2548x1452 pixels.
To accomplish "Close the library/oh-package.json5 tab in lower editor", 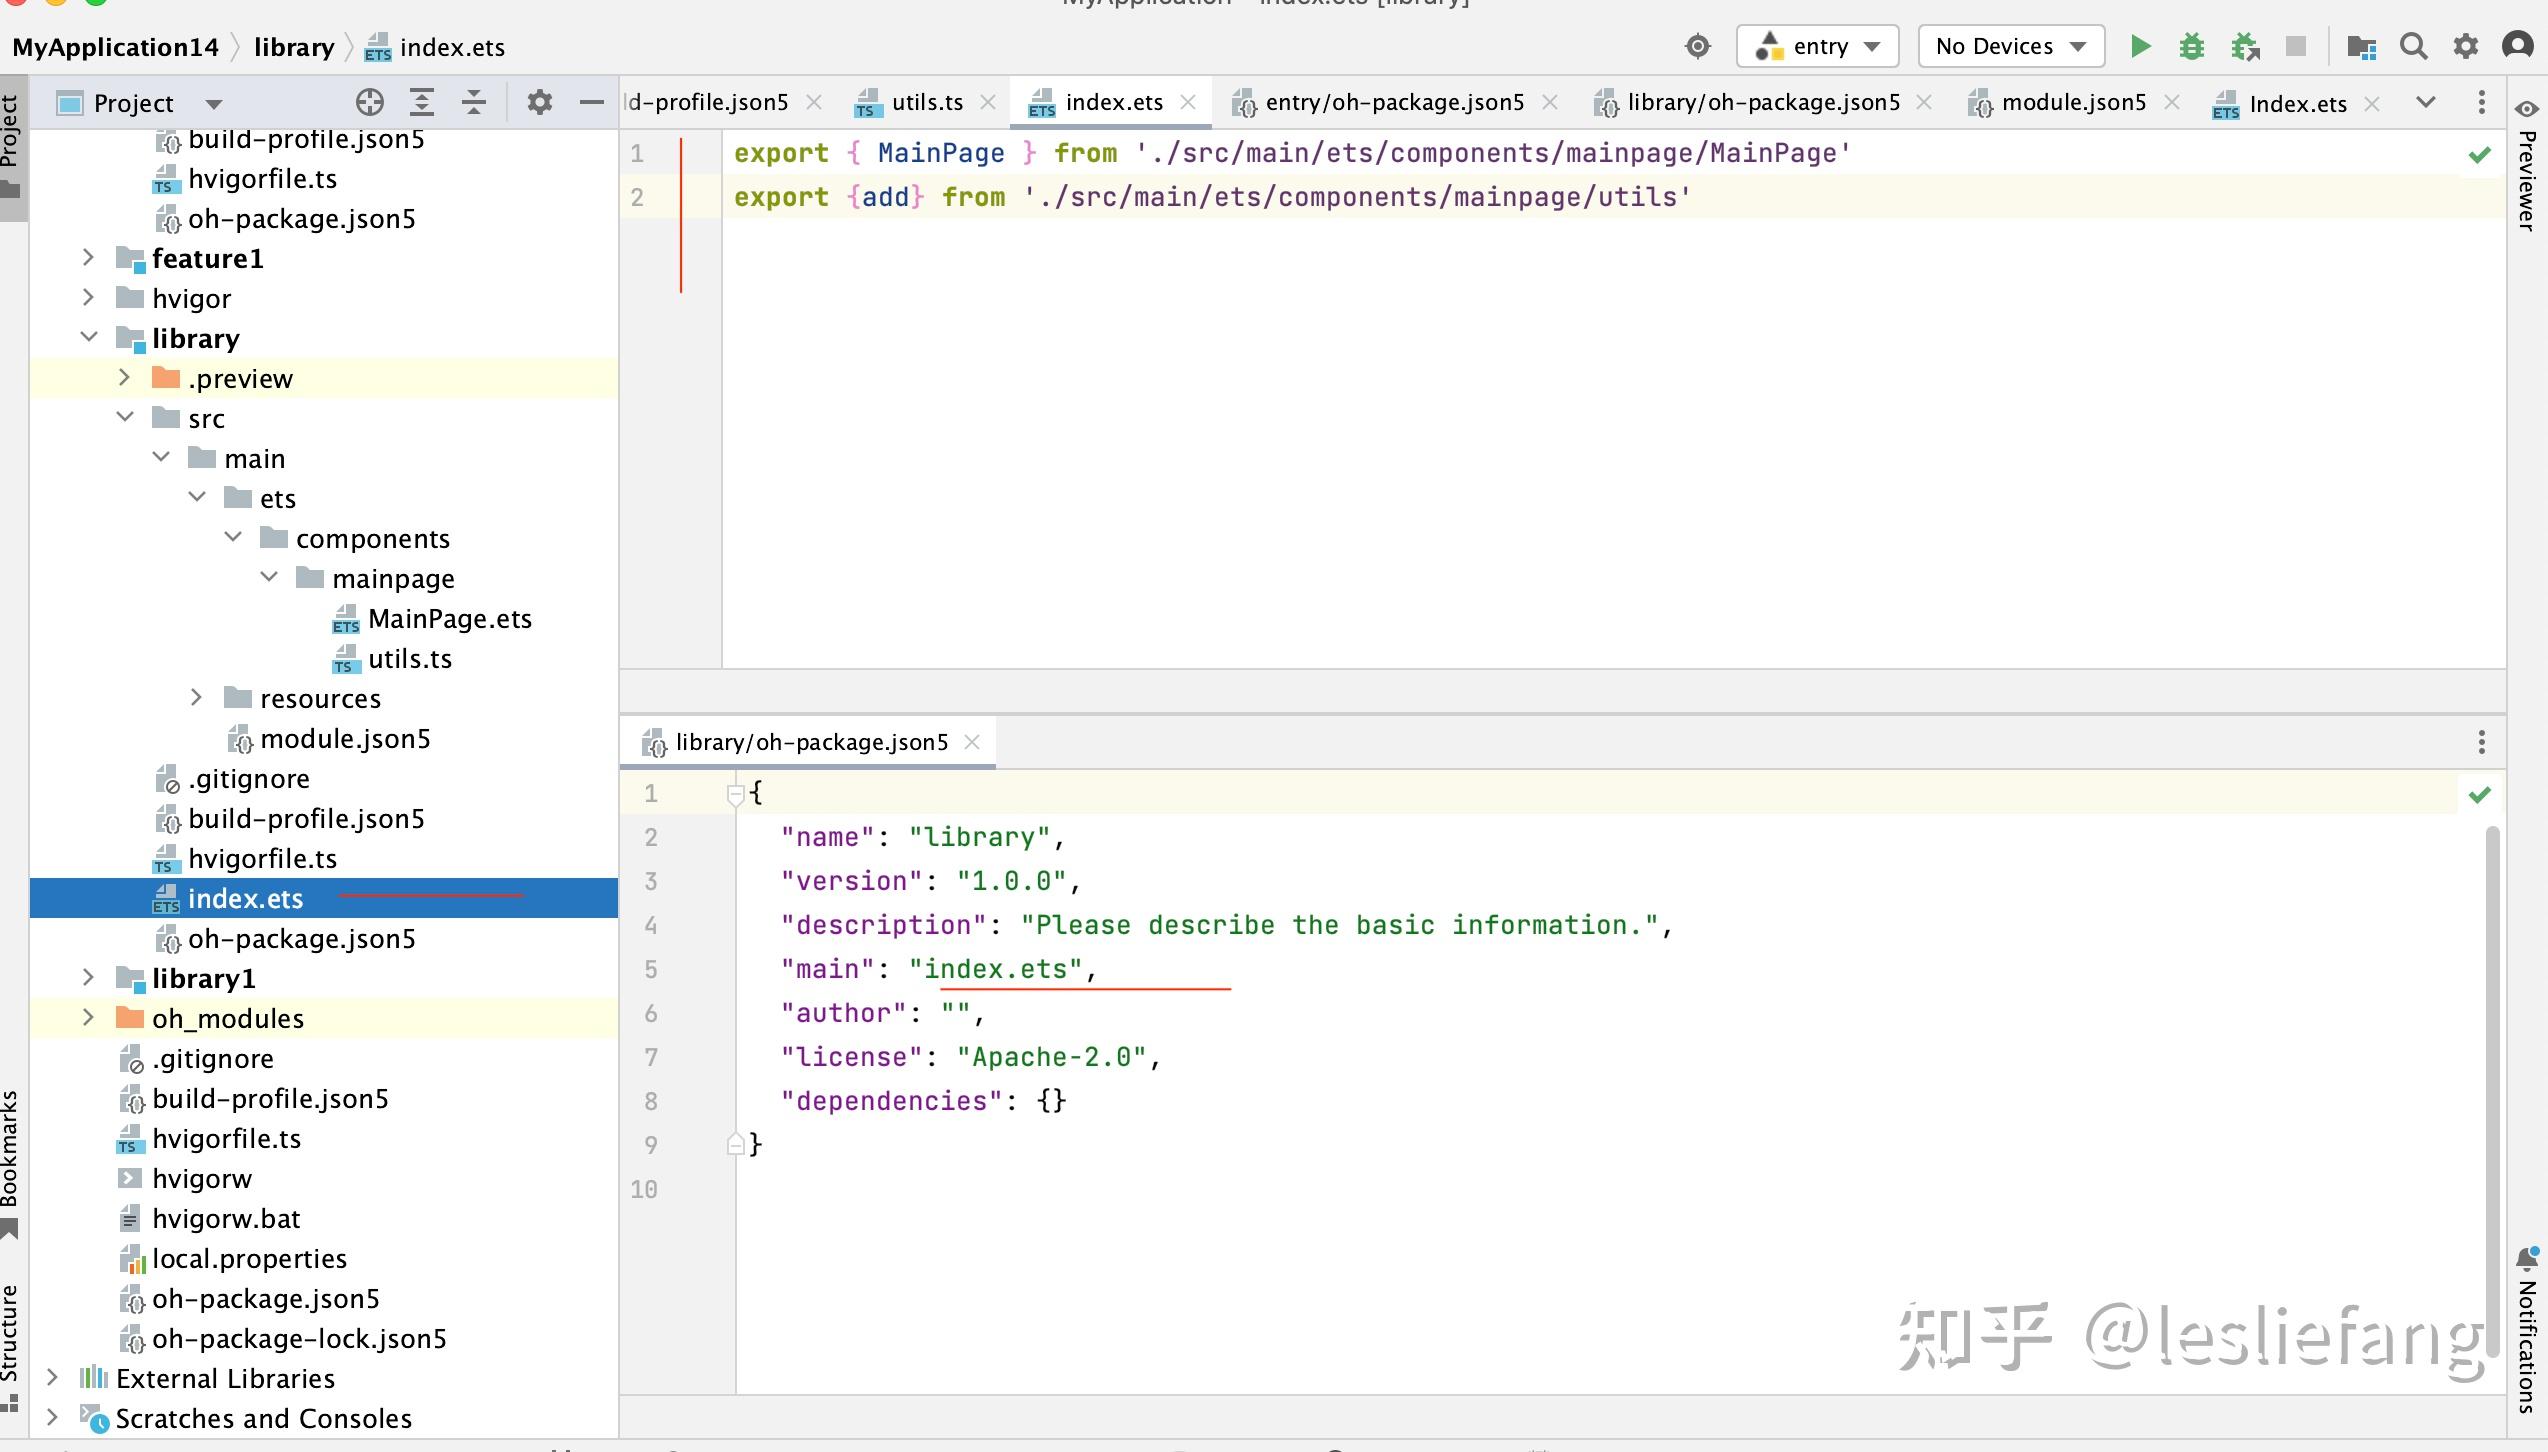I will pyautogui.click(x=972, y=742).
